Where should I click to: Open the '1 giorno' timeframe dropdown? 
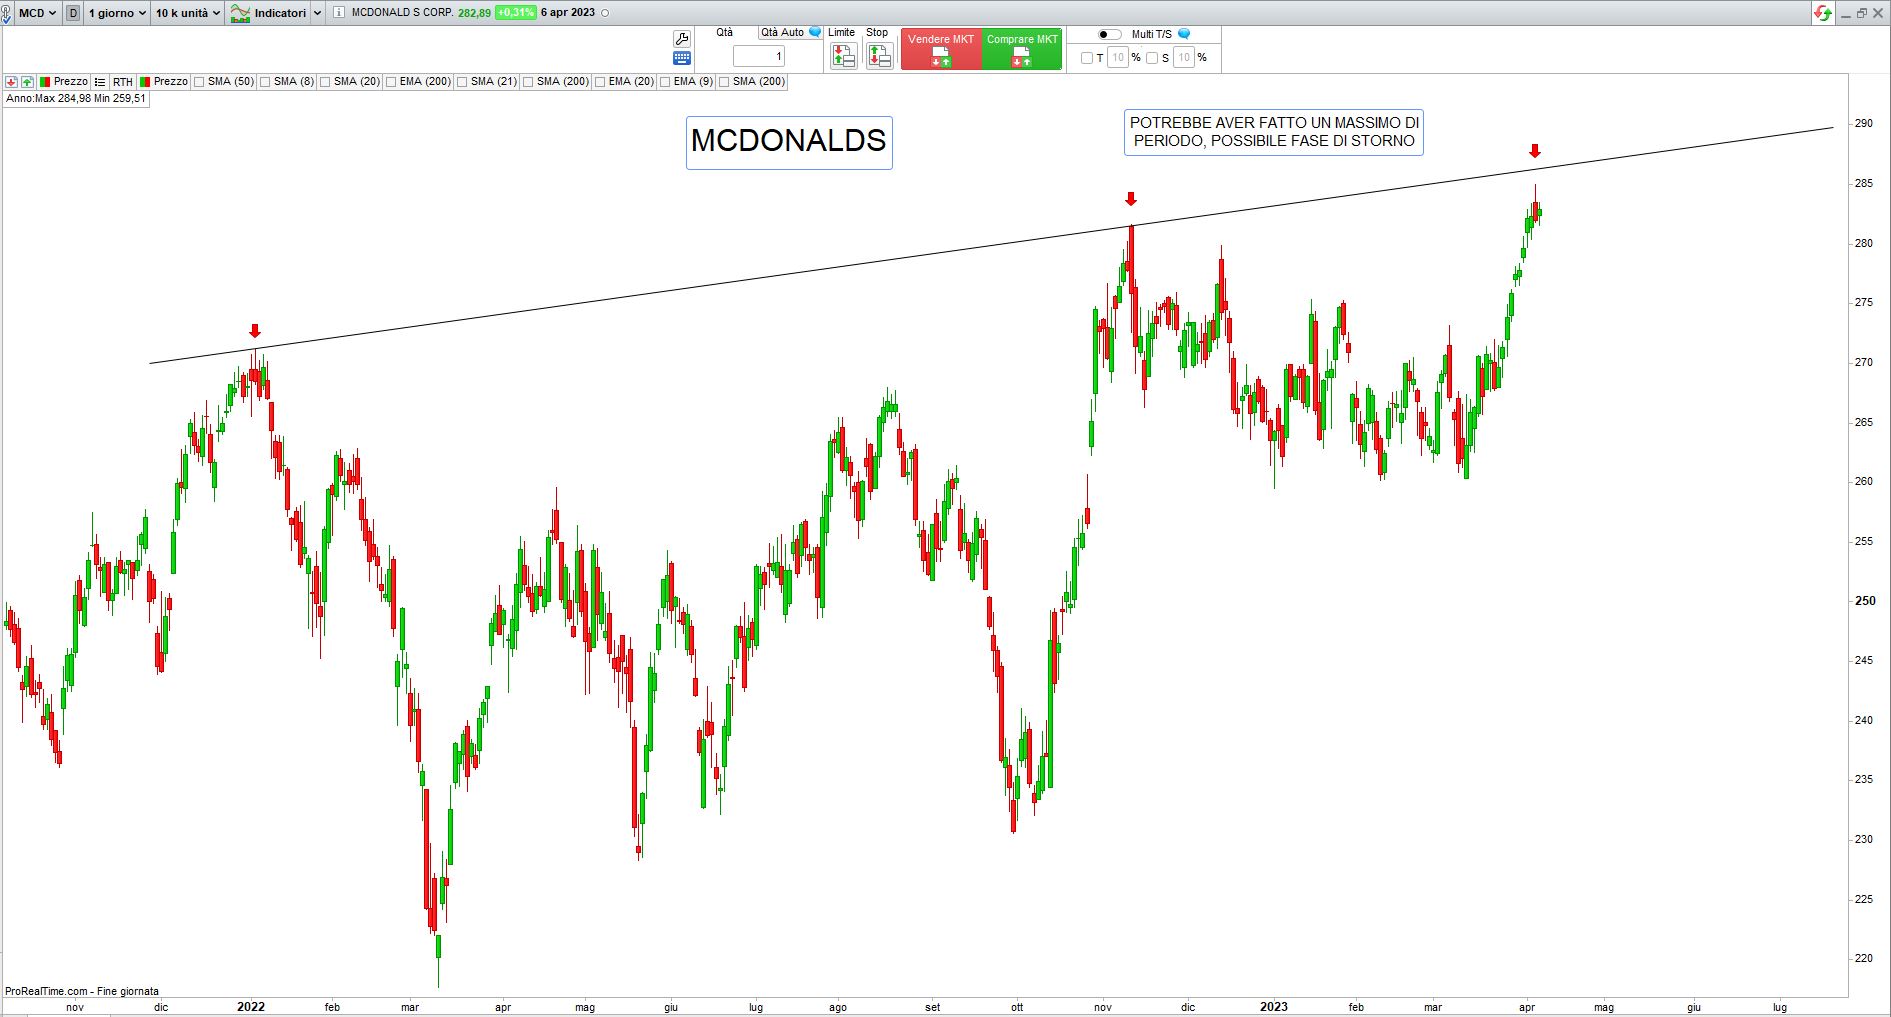[117, 13]
